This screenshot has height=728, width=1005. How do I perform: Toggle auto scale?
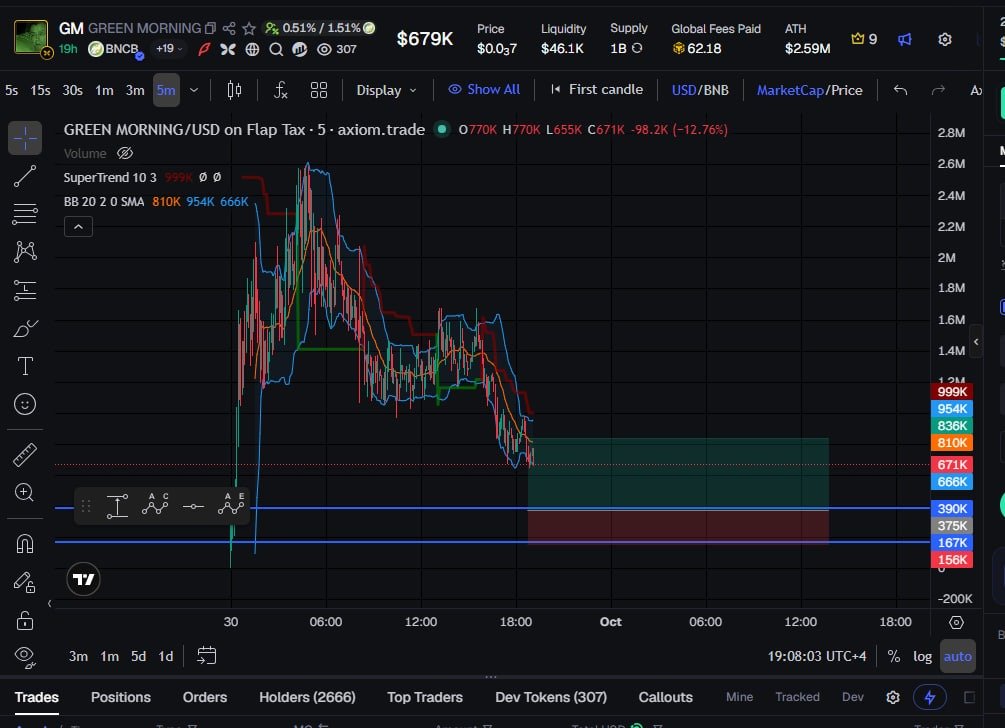pos(958,656)
